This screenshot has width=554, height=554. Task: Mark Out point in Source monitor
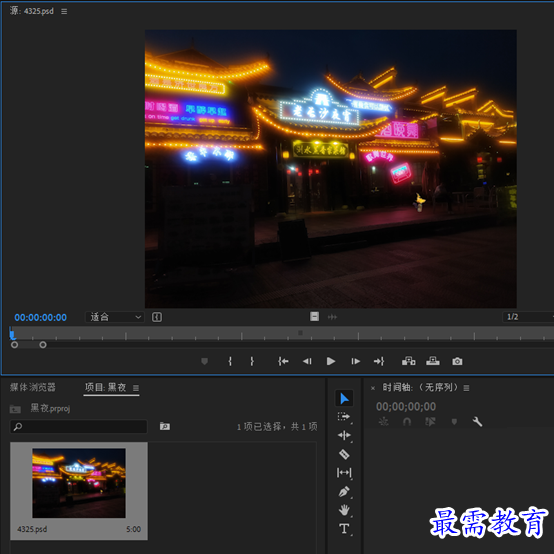tap(252, 361)
